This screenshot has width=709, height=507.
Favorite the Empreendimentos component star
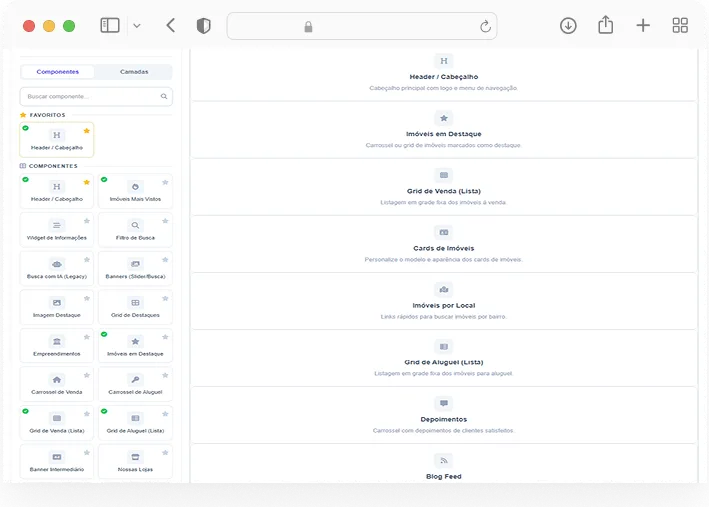coord(86,337)
